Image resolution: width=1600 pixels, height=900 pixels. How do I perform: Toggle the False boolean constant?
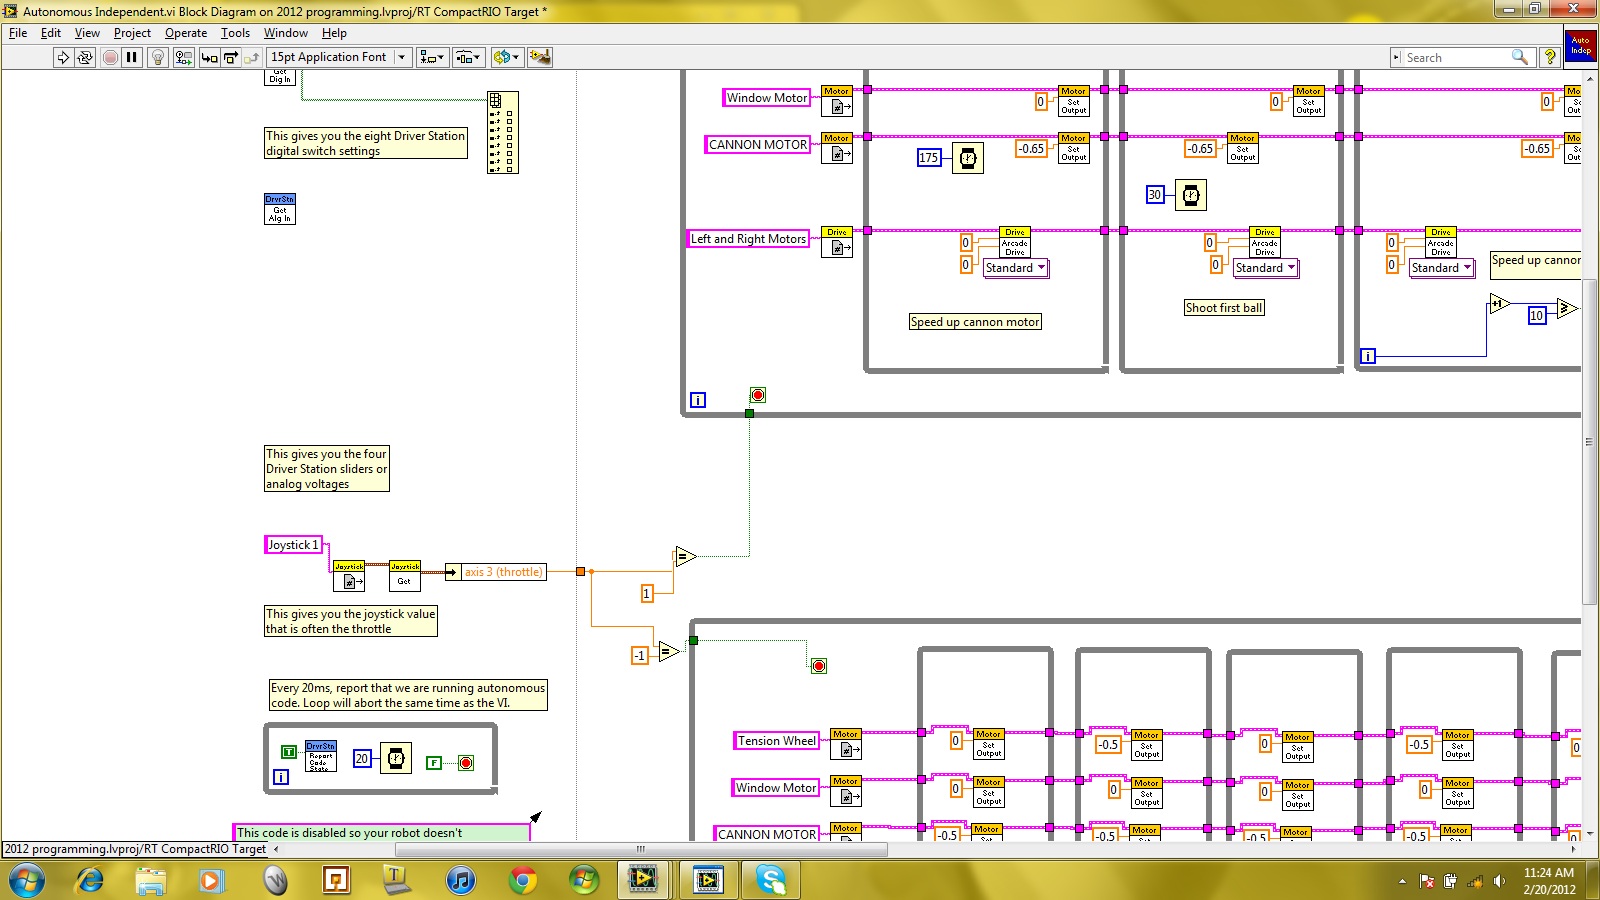point(433,763)
